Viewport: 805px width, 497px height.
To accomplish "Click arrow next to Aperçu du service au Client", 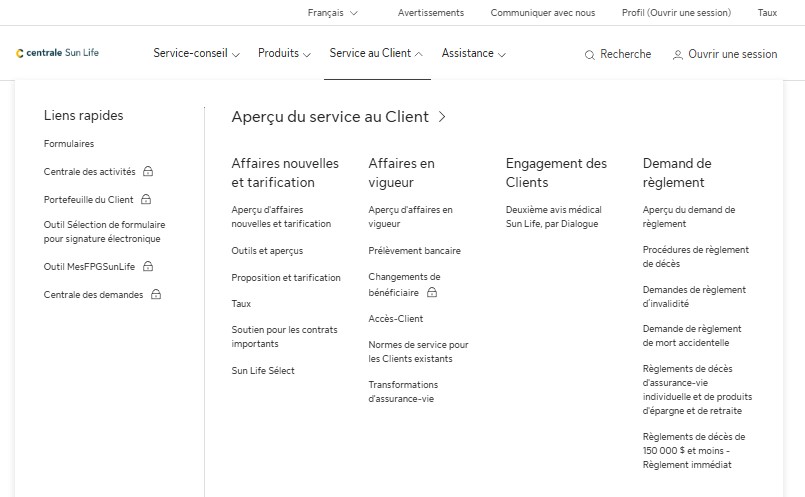I will click(442, 117).
